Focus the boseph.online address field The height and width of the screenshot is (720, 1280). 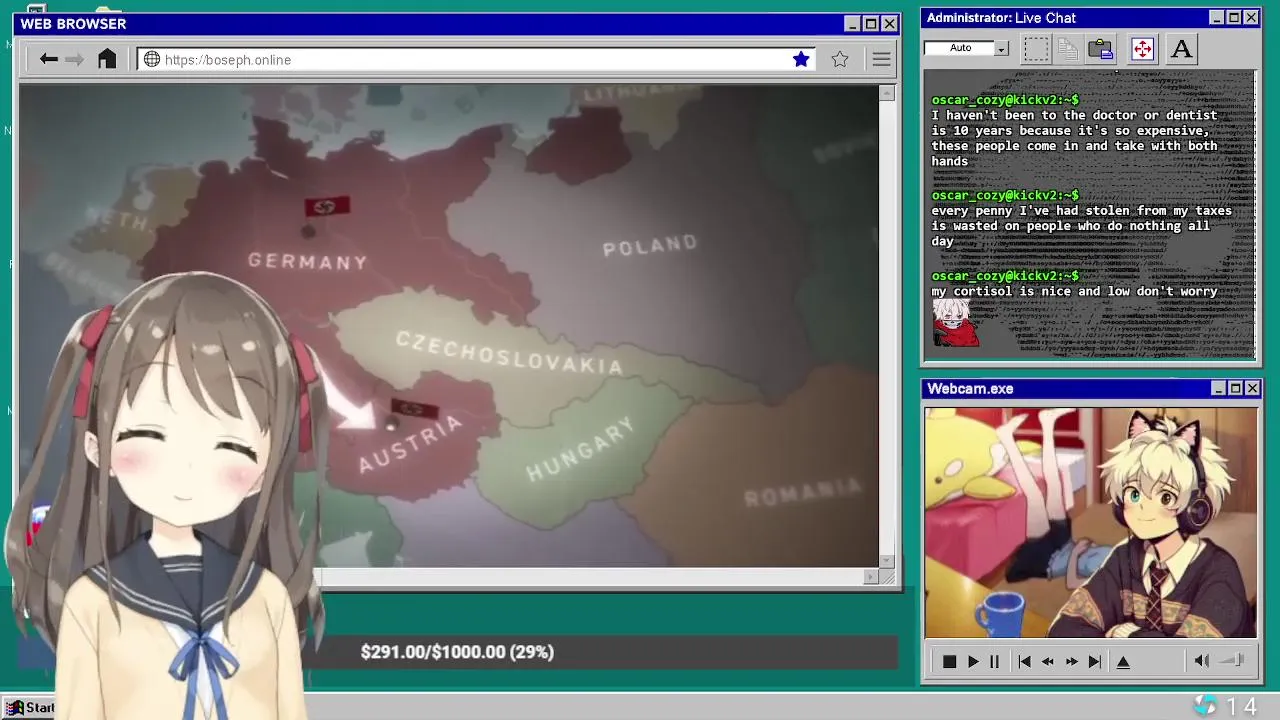[475, 59]
